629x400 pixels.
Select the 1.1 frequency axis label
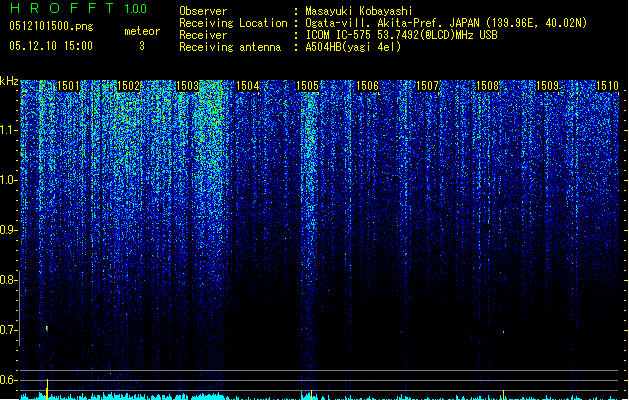(x=9, y=130)
